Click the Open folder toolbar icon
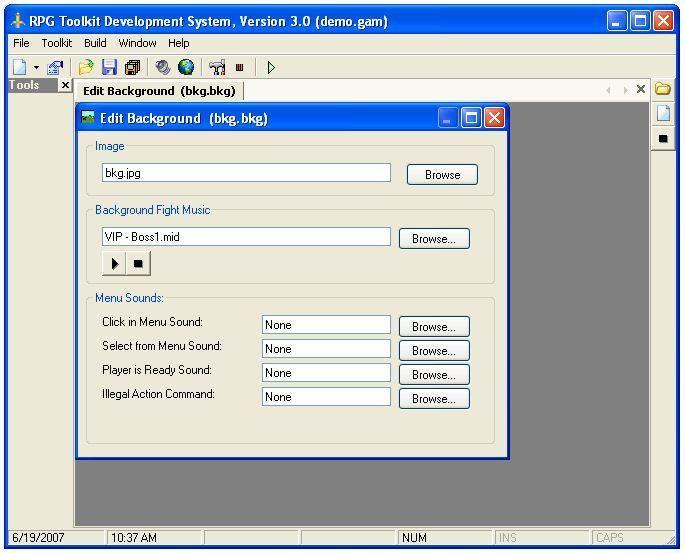685x553 pixels. pos(86,67)
